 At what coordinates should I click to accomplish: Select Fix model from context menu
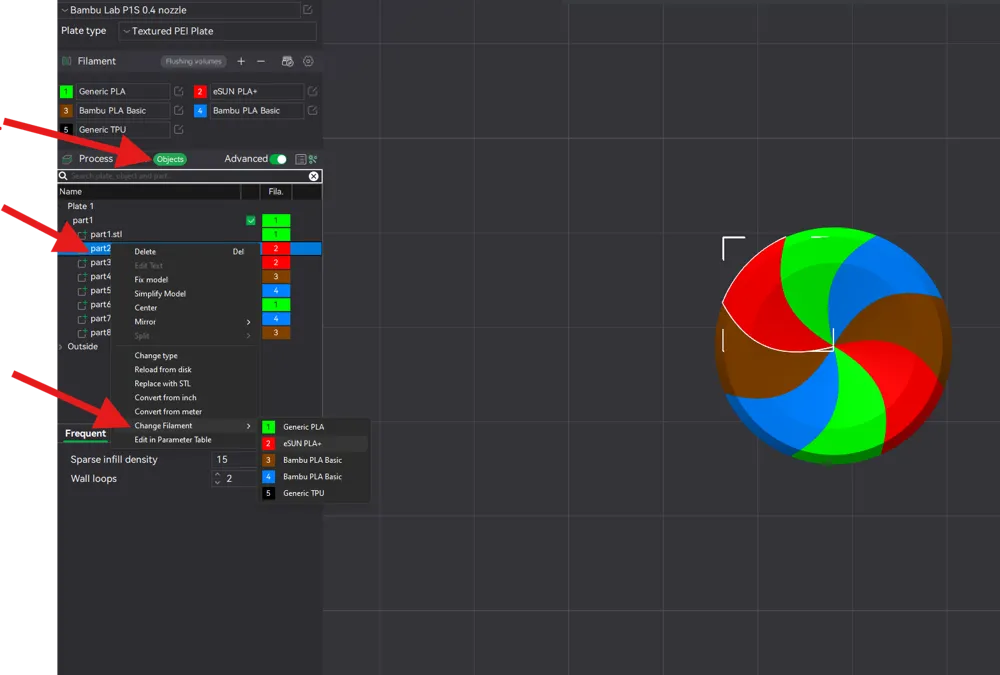pos(152,280)
